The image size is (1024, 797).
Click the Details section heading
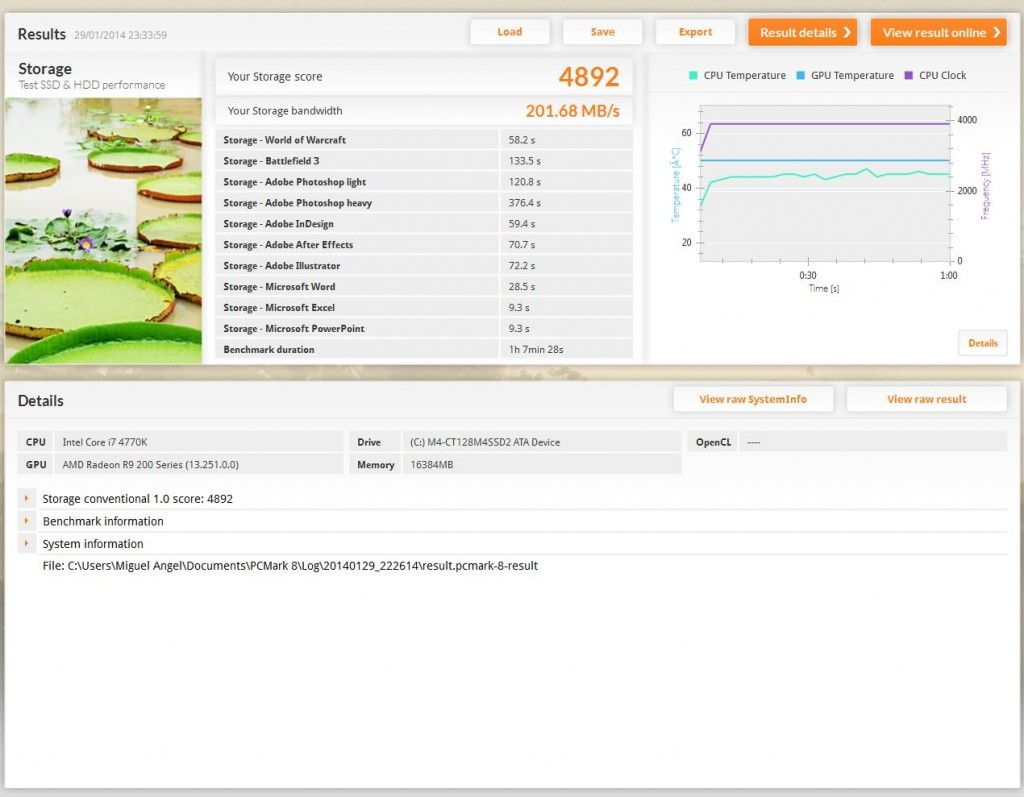(x=40, y=401)
